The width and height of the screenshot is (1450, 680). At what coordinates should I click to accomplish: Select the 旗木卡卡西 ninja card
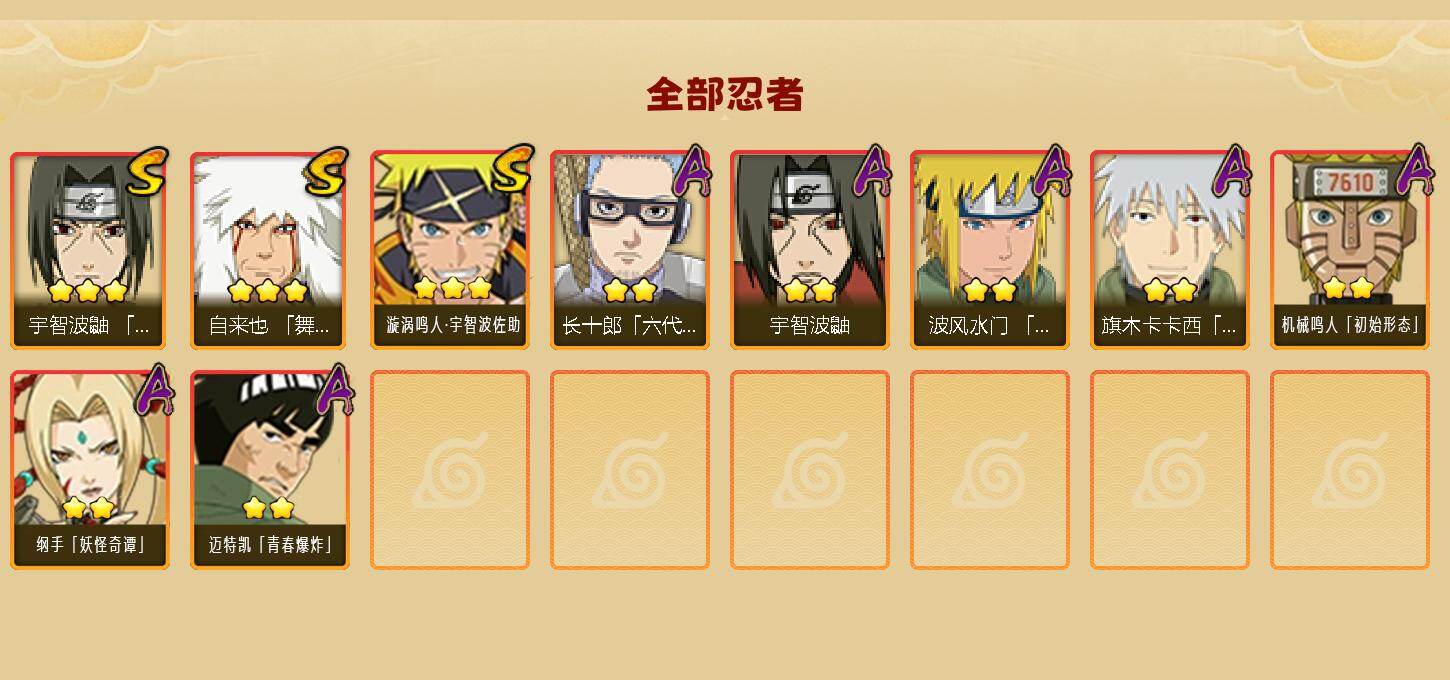tap(1170, 250)
